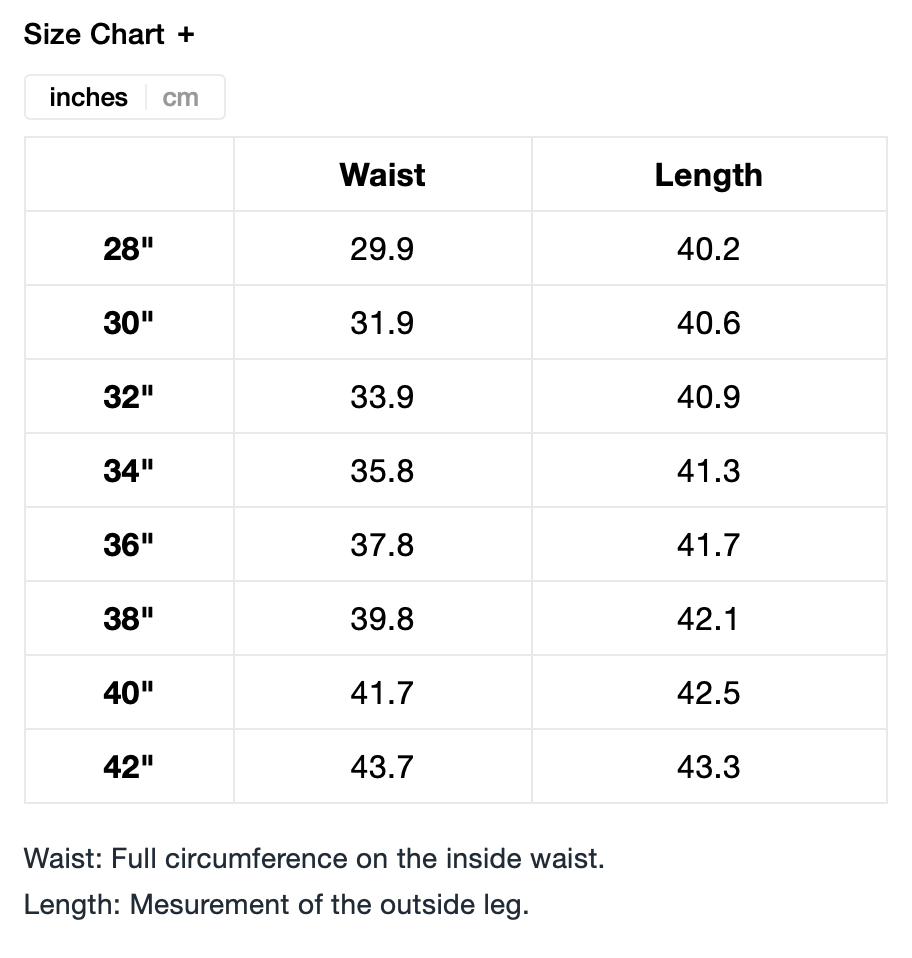Viewport: 912px width, 958px height.
Task: Click the 29.9 waist value cell
Action: click(x=382, y=249)
